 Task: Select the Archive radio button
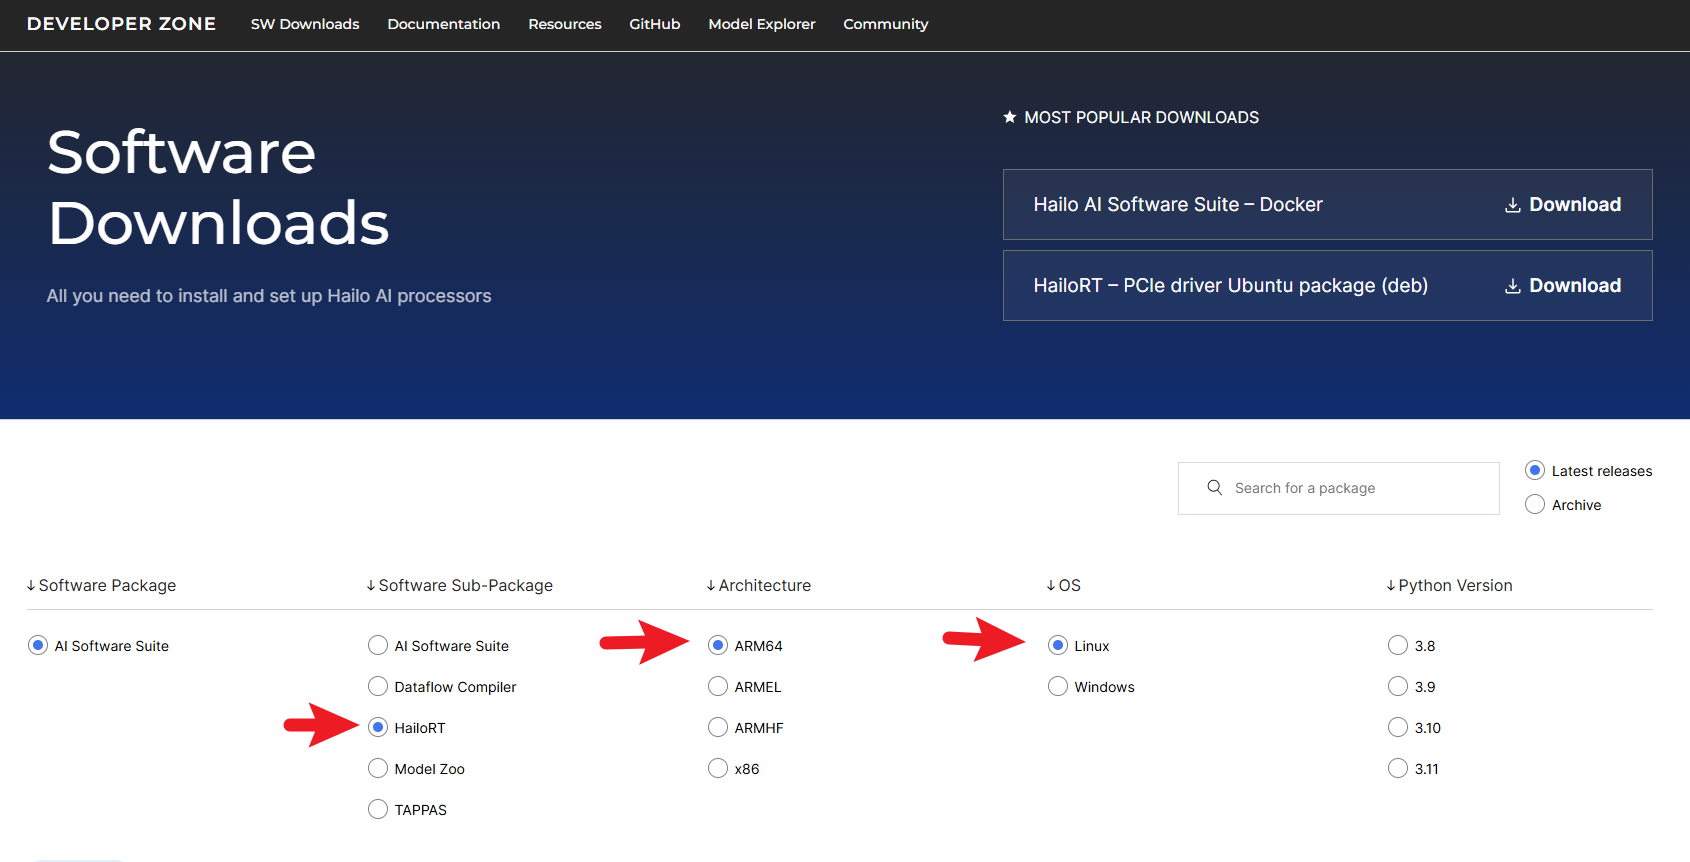coord(1535,504)
